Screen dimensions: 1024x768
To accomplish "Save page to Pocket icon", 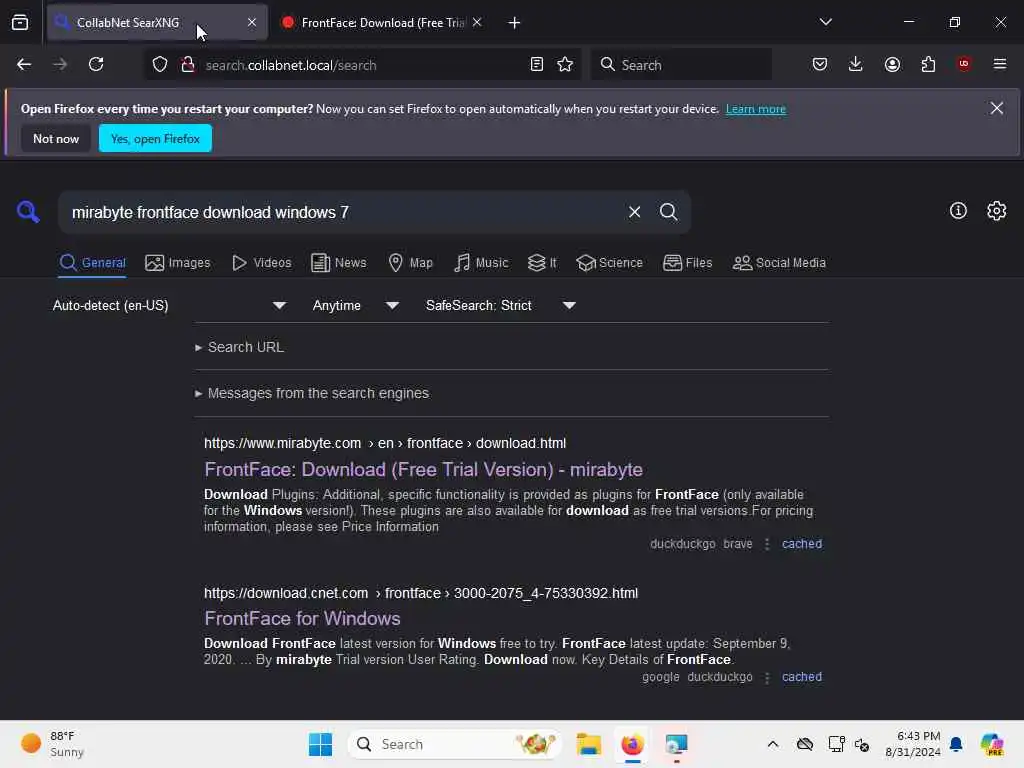I will coord(820,64).
